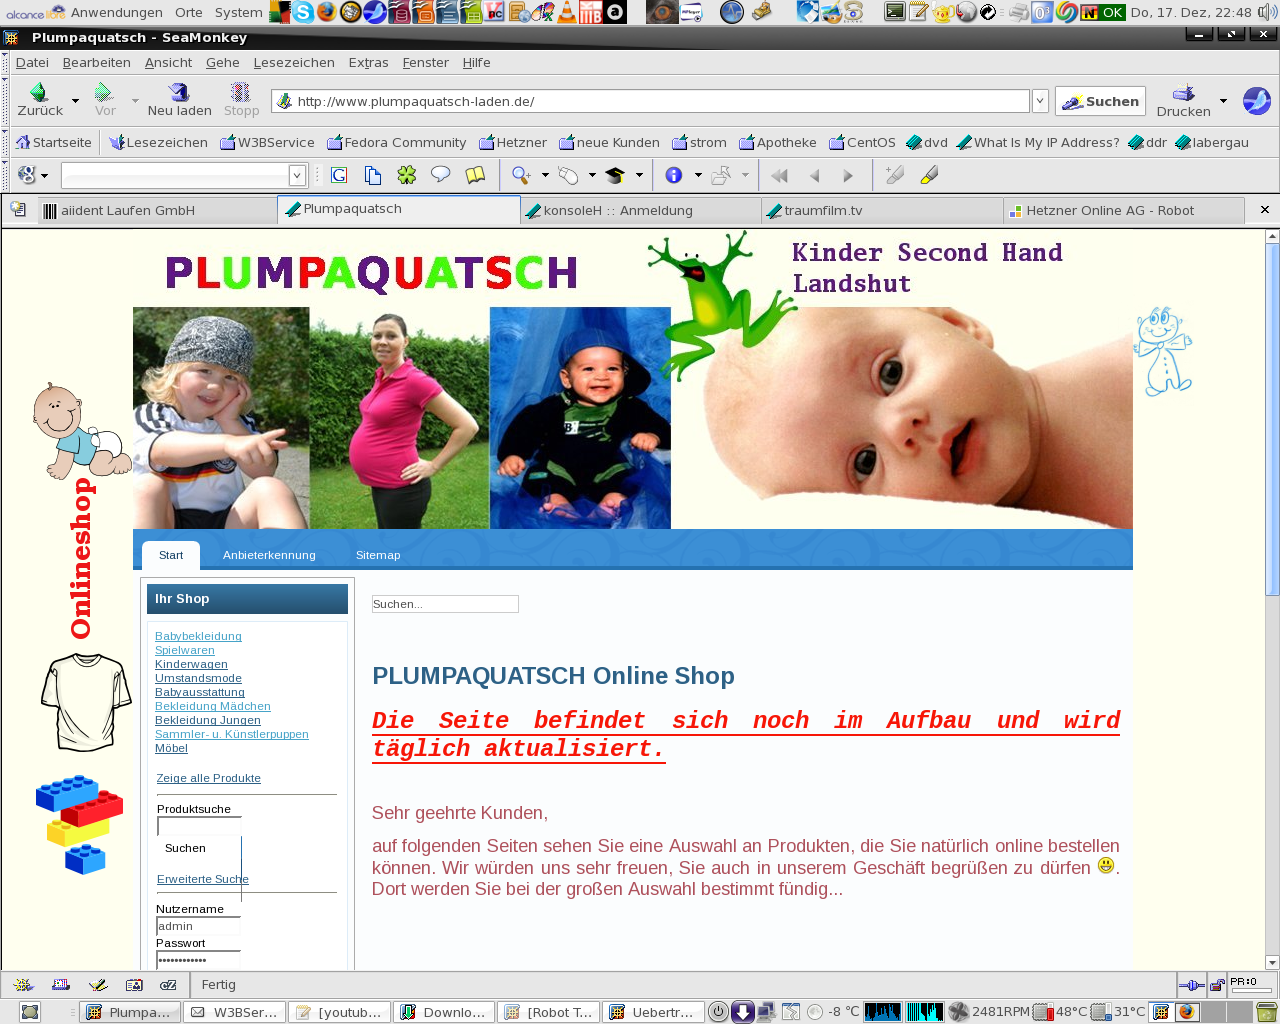Open graduation cap dropdown arrow
This screenshot has width=1280, height=1024.
(x=639, y=175)
